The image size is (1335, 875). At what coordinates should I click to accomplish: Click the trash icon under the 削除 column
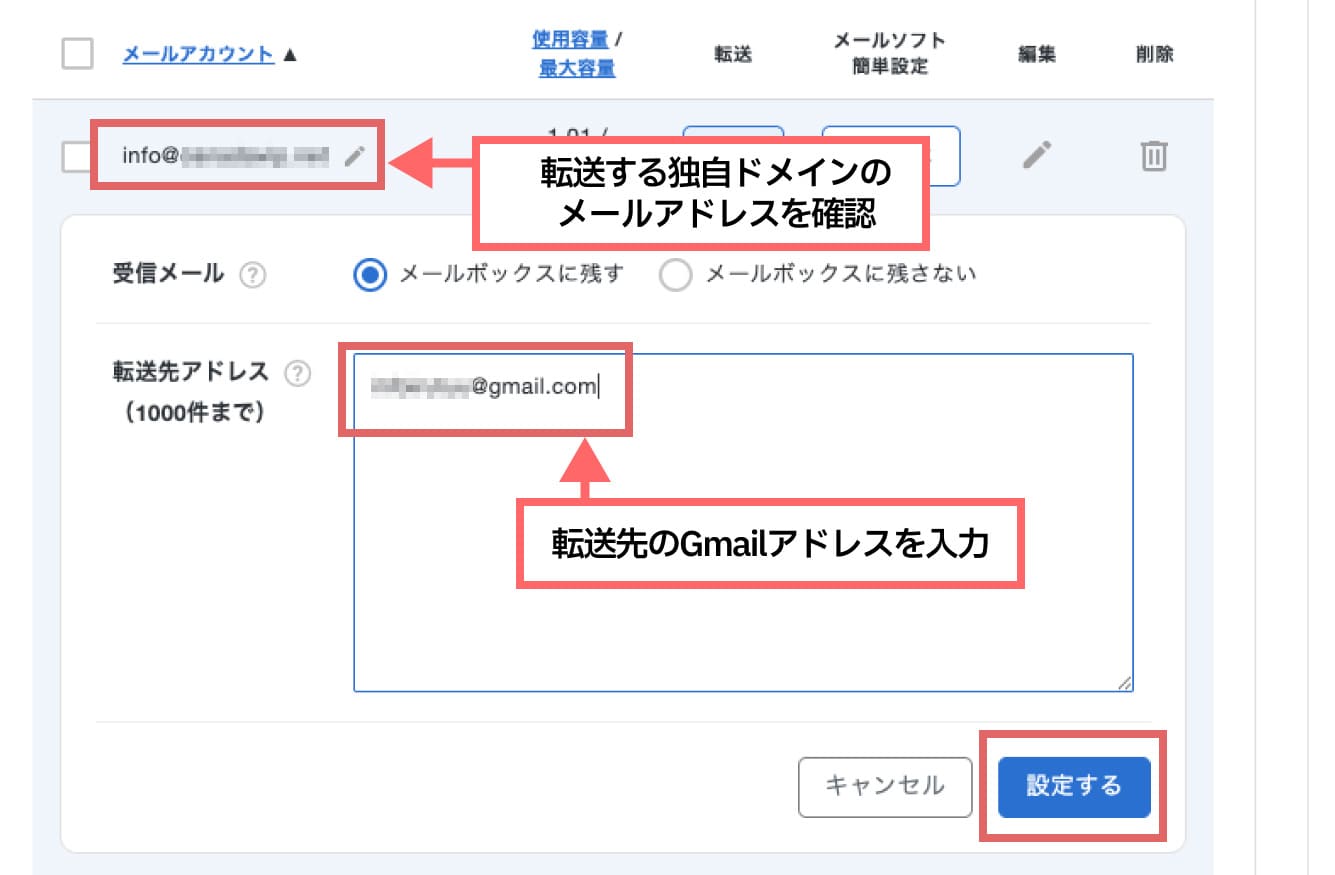pyautogui.click(x=1154, y=155)
